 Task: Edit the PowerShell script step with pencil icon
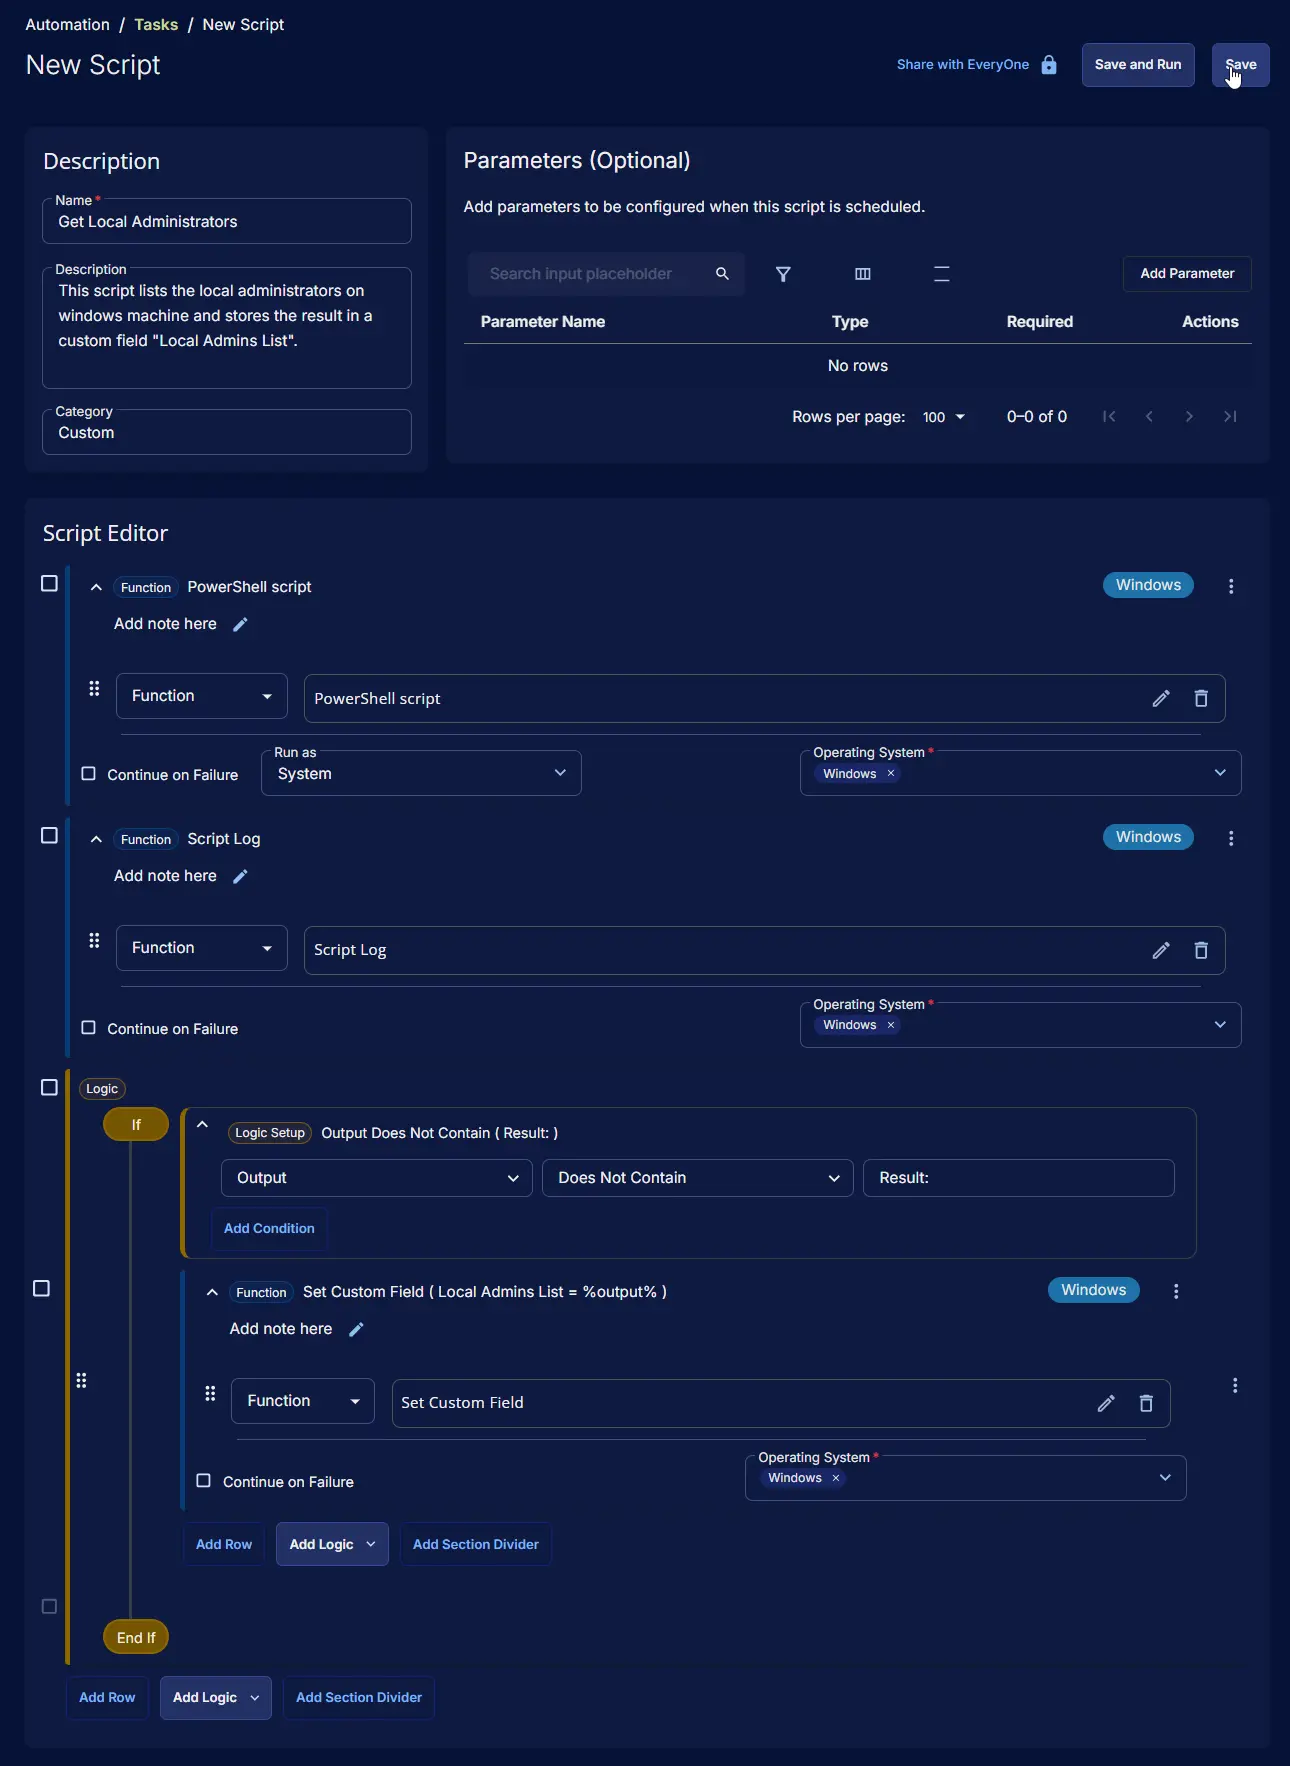[1160, 699]
